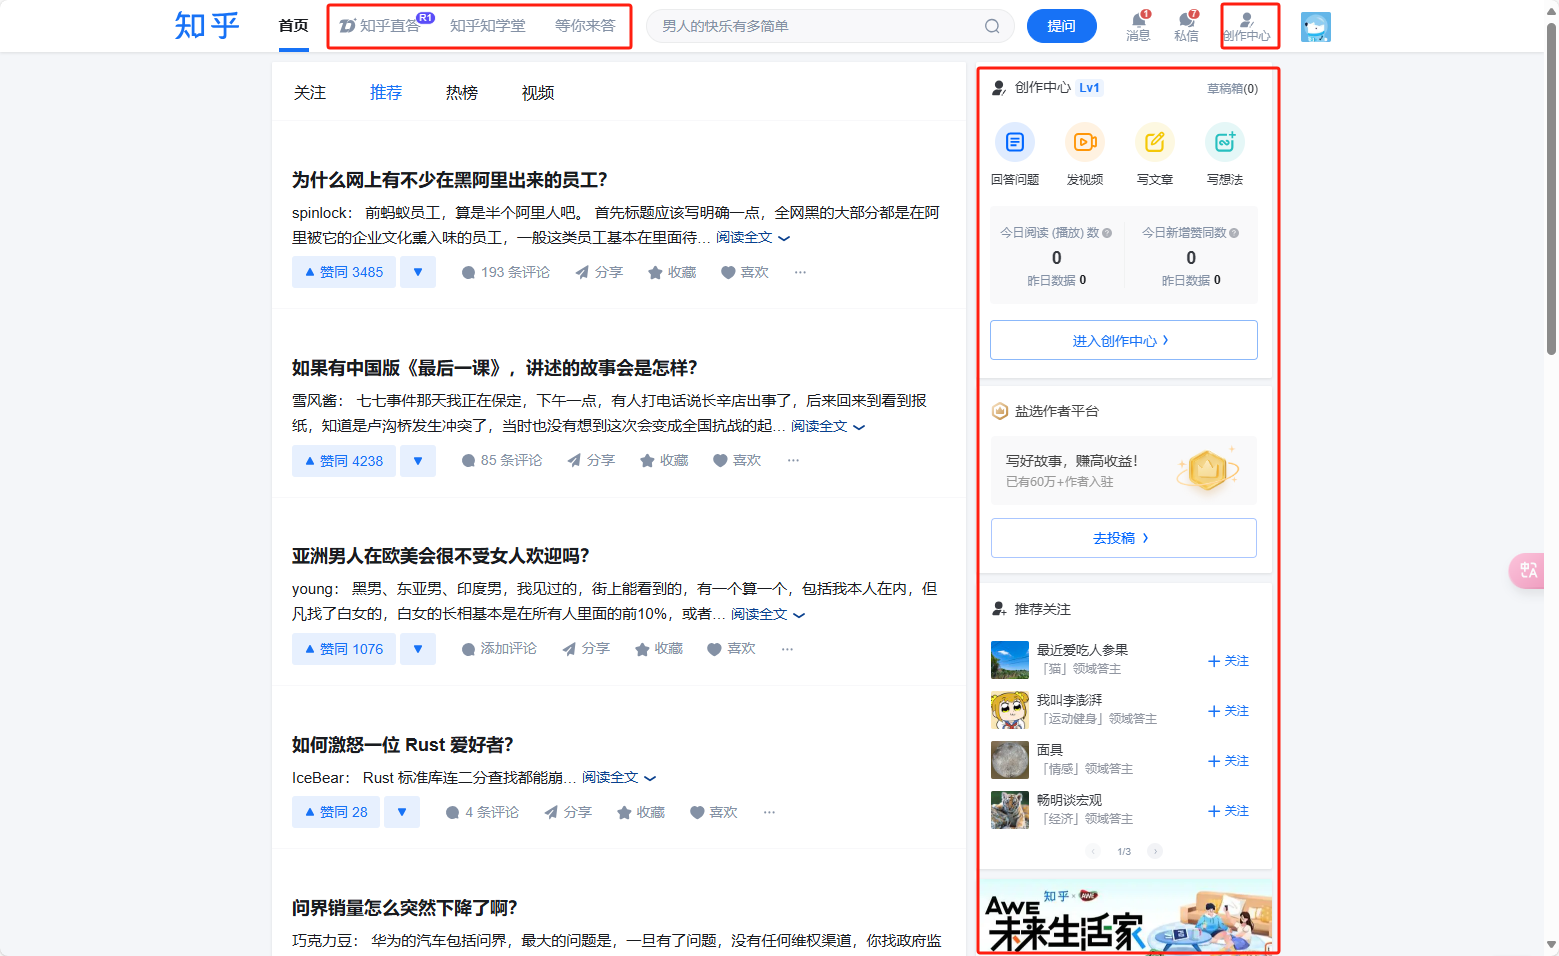
Task: Switch to the 关注 feed tab
Action: pos(310,92)
